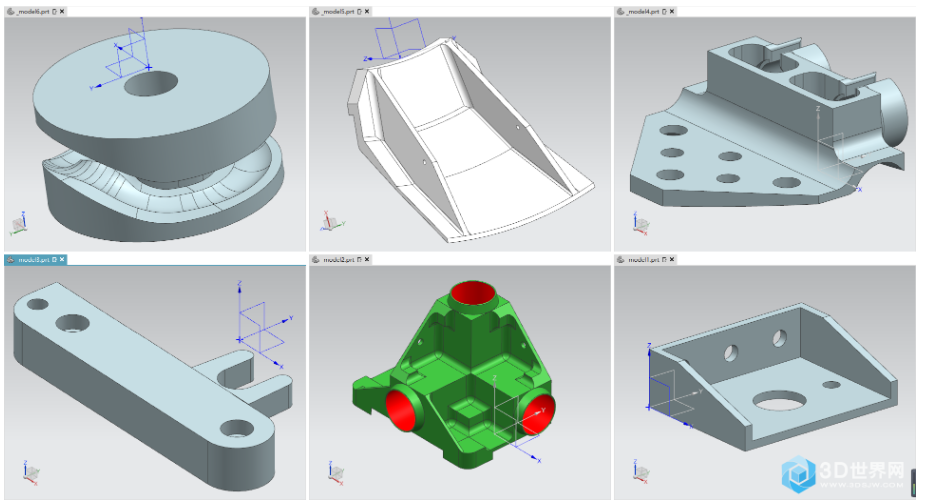Click the undock icon on the _model4.prt tab

[x=663, y=10]
